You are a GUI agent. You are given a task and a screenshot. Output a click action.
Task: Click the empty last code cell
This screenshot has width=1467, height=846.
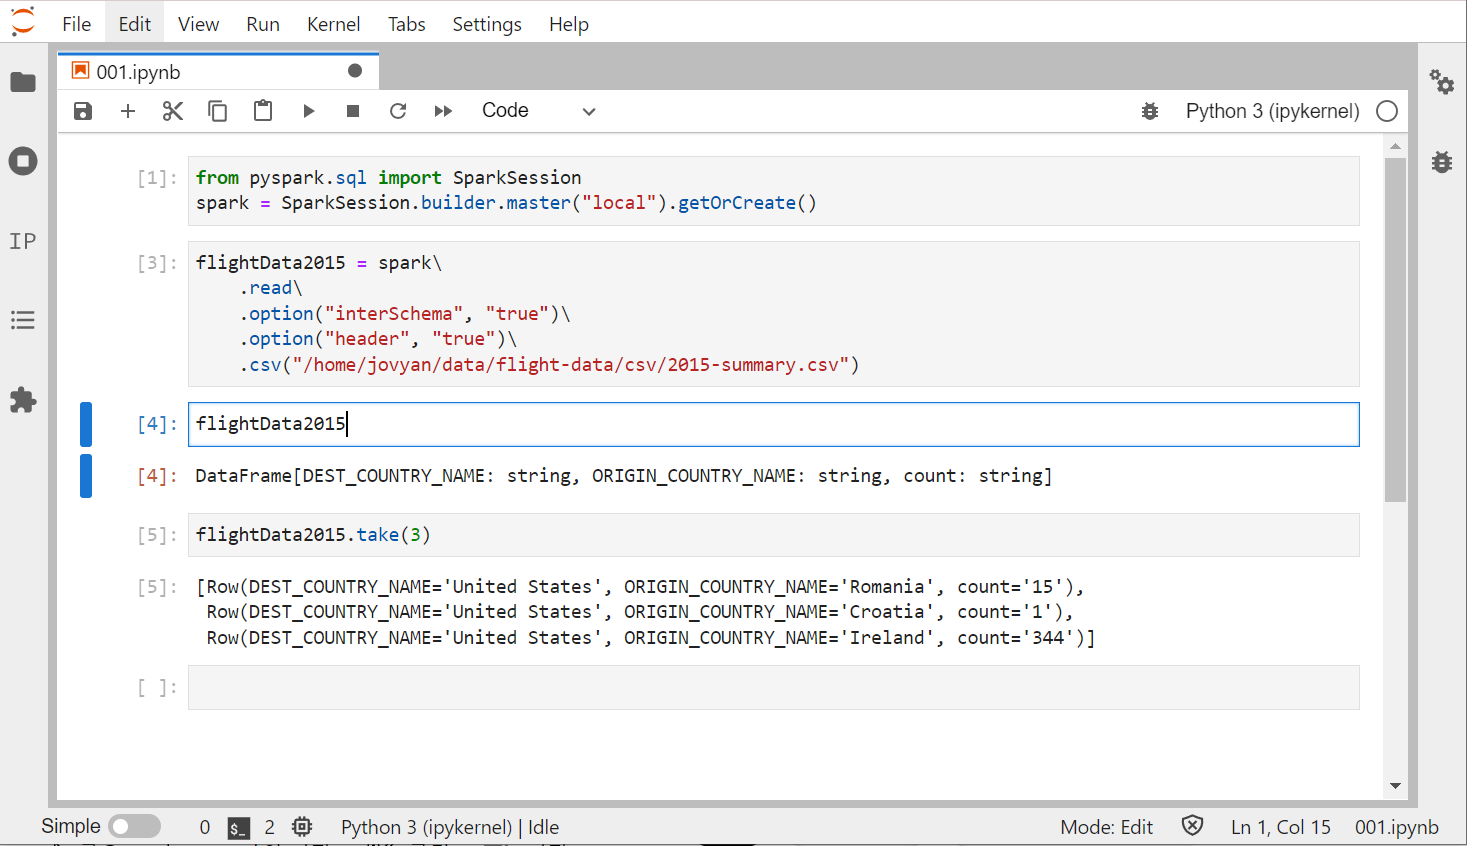point(773,688)
